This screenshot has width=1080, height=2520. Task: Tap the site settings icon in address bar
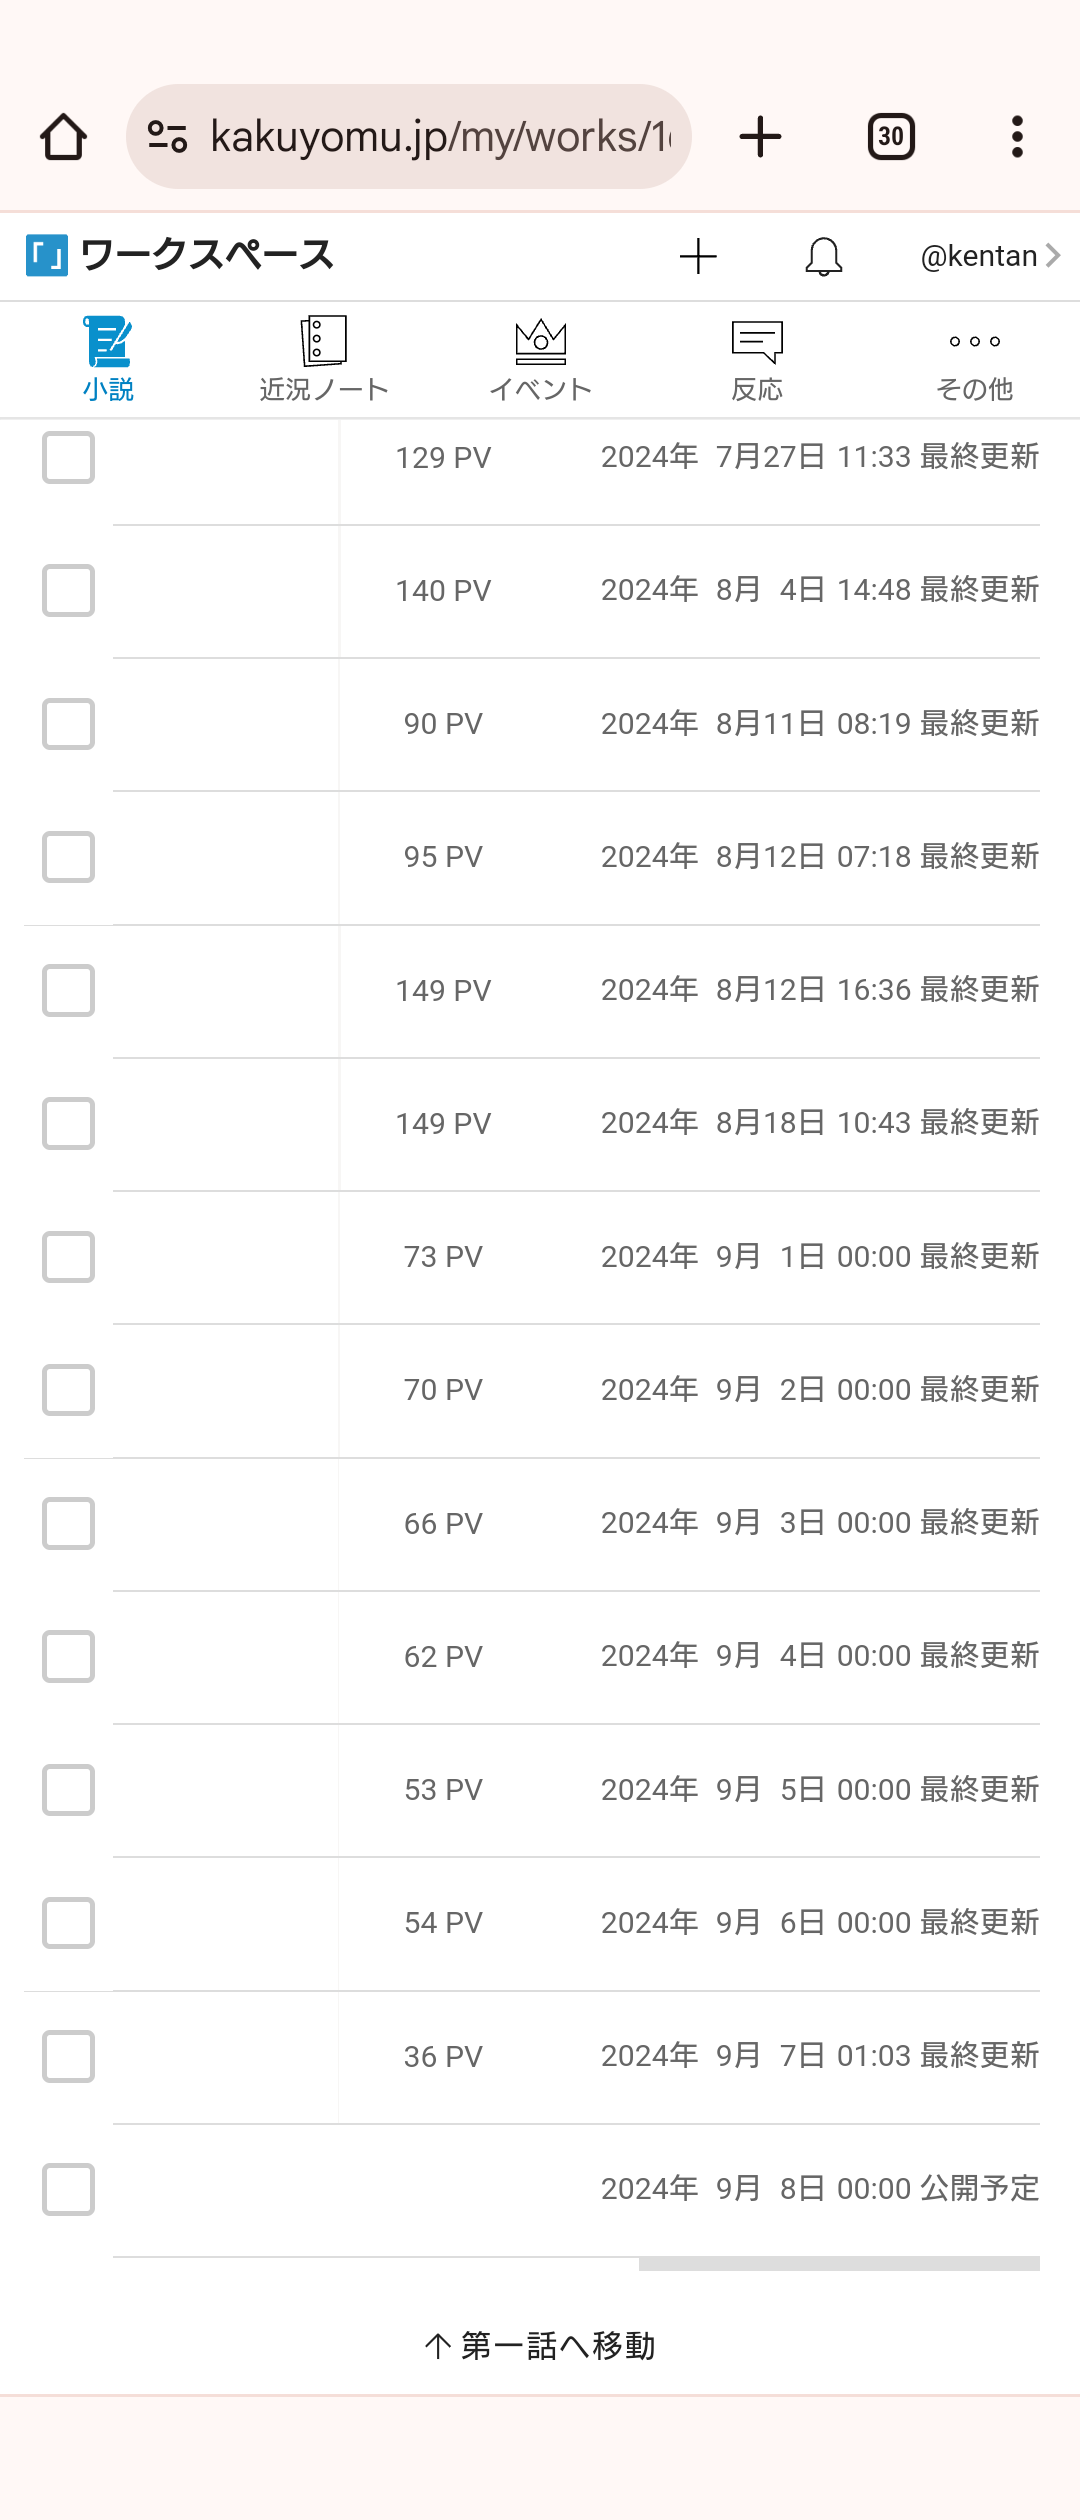point(167,137)
